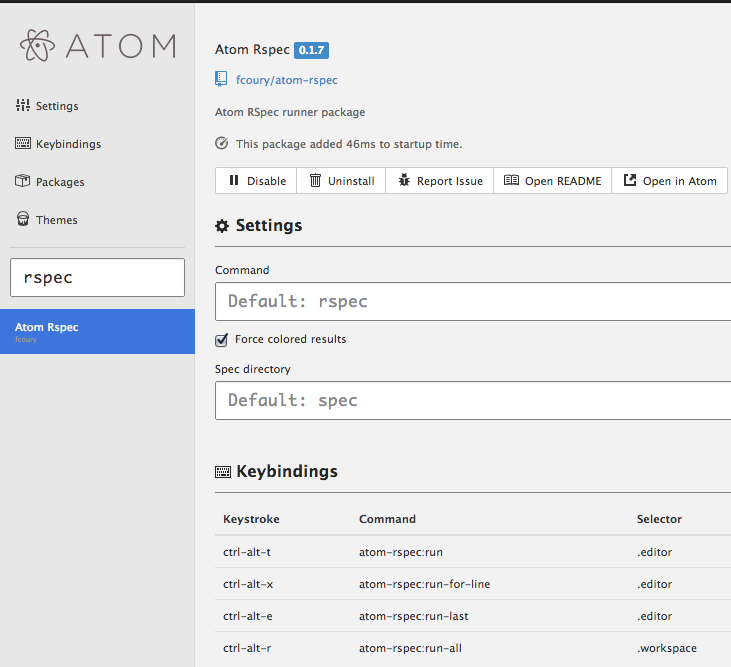Click the pause icon on Disable
The width and height of the screenshot is (731, 667).
click(x=234, y=180)
